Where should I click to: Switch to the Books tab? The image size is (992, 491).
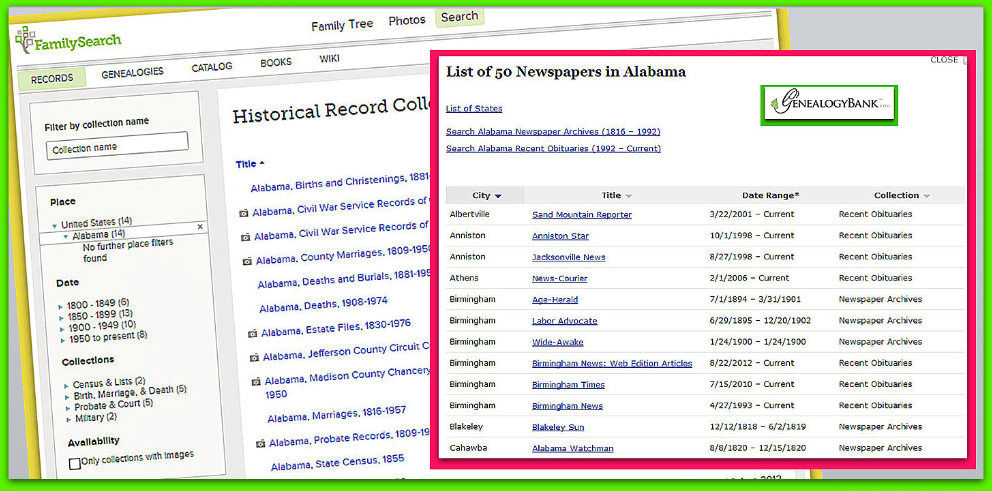tap(276, 63)
